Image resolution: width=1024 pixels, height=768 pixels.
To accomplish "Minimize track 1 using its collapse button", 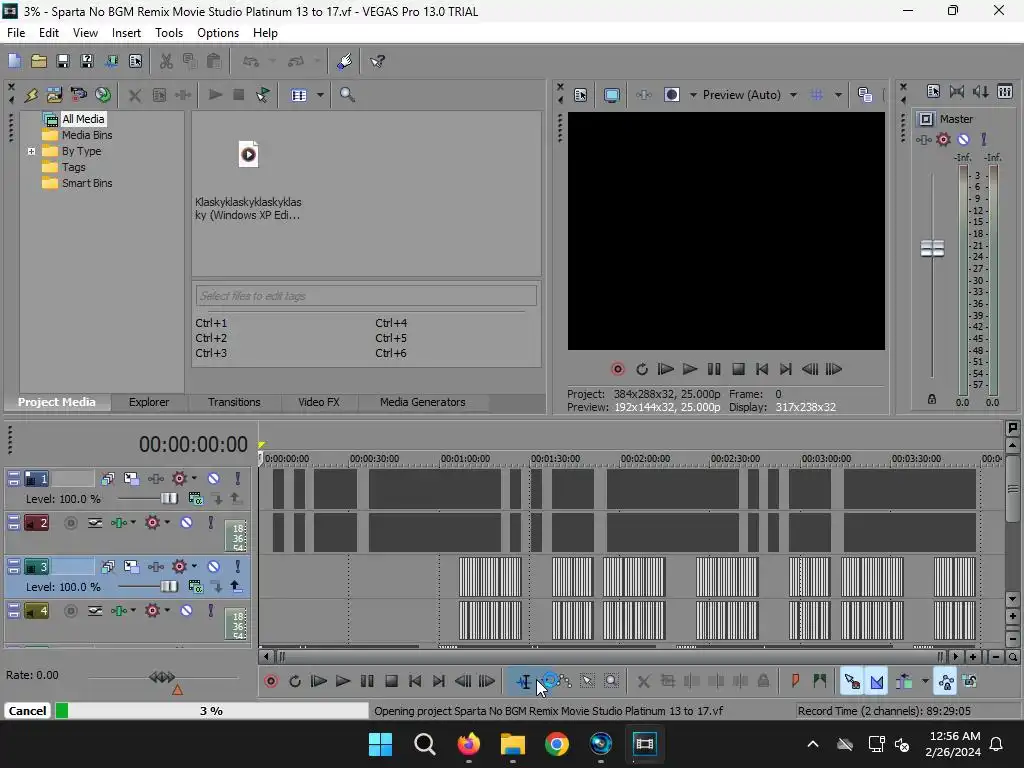I will click(14, 479).
